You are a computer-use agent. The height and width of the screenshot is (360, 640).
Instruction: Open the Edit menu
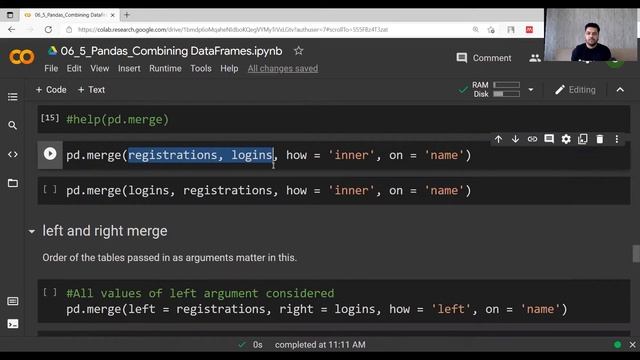(74, 69)
